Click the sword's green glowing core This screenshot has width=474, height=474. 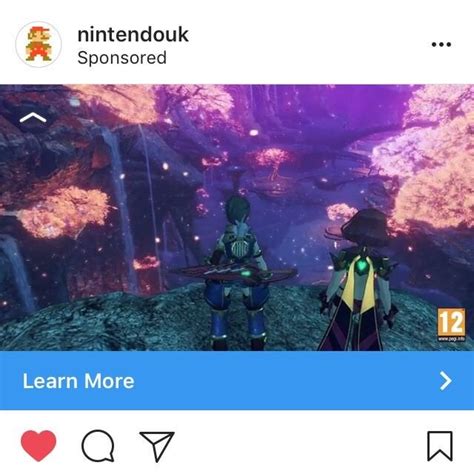coord(246,274)
